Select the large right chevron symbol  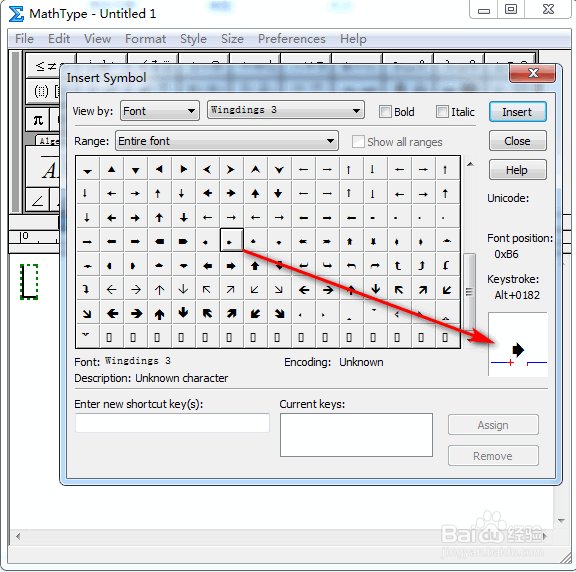[x=231, y=169]
